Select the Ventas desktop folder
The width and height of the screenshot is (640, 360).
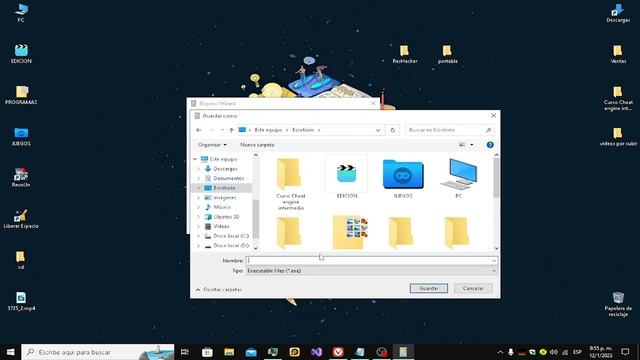pos(618,53)
